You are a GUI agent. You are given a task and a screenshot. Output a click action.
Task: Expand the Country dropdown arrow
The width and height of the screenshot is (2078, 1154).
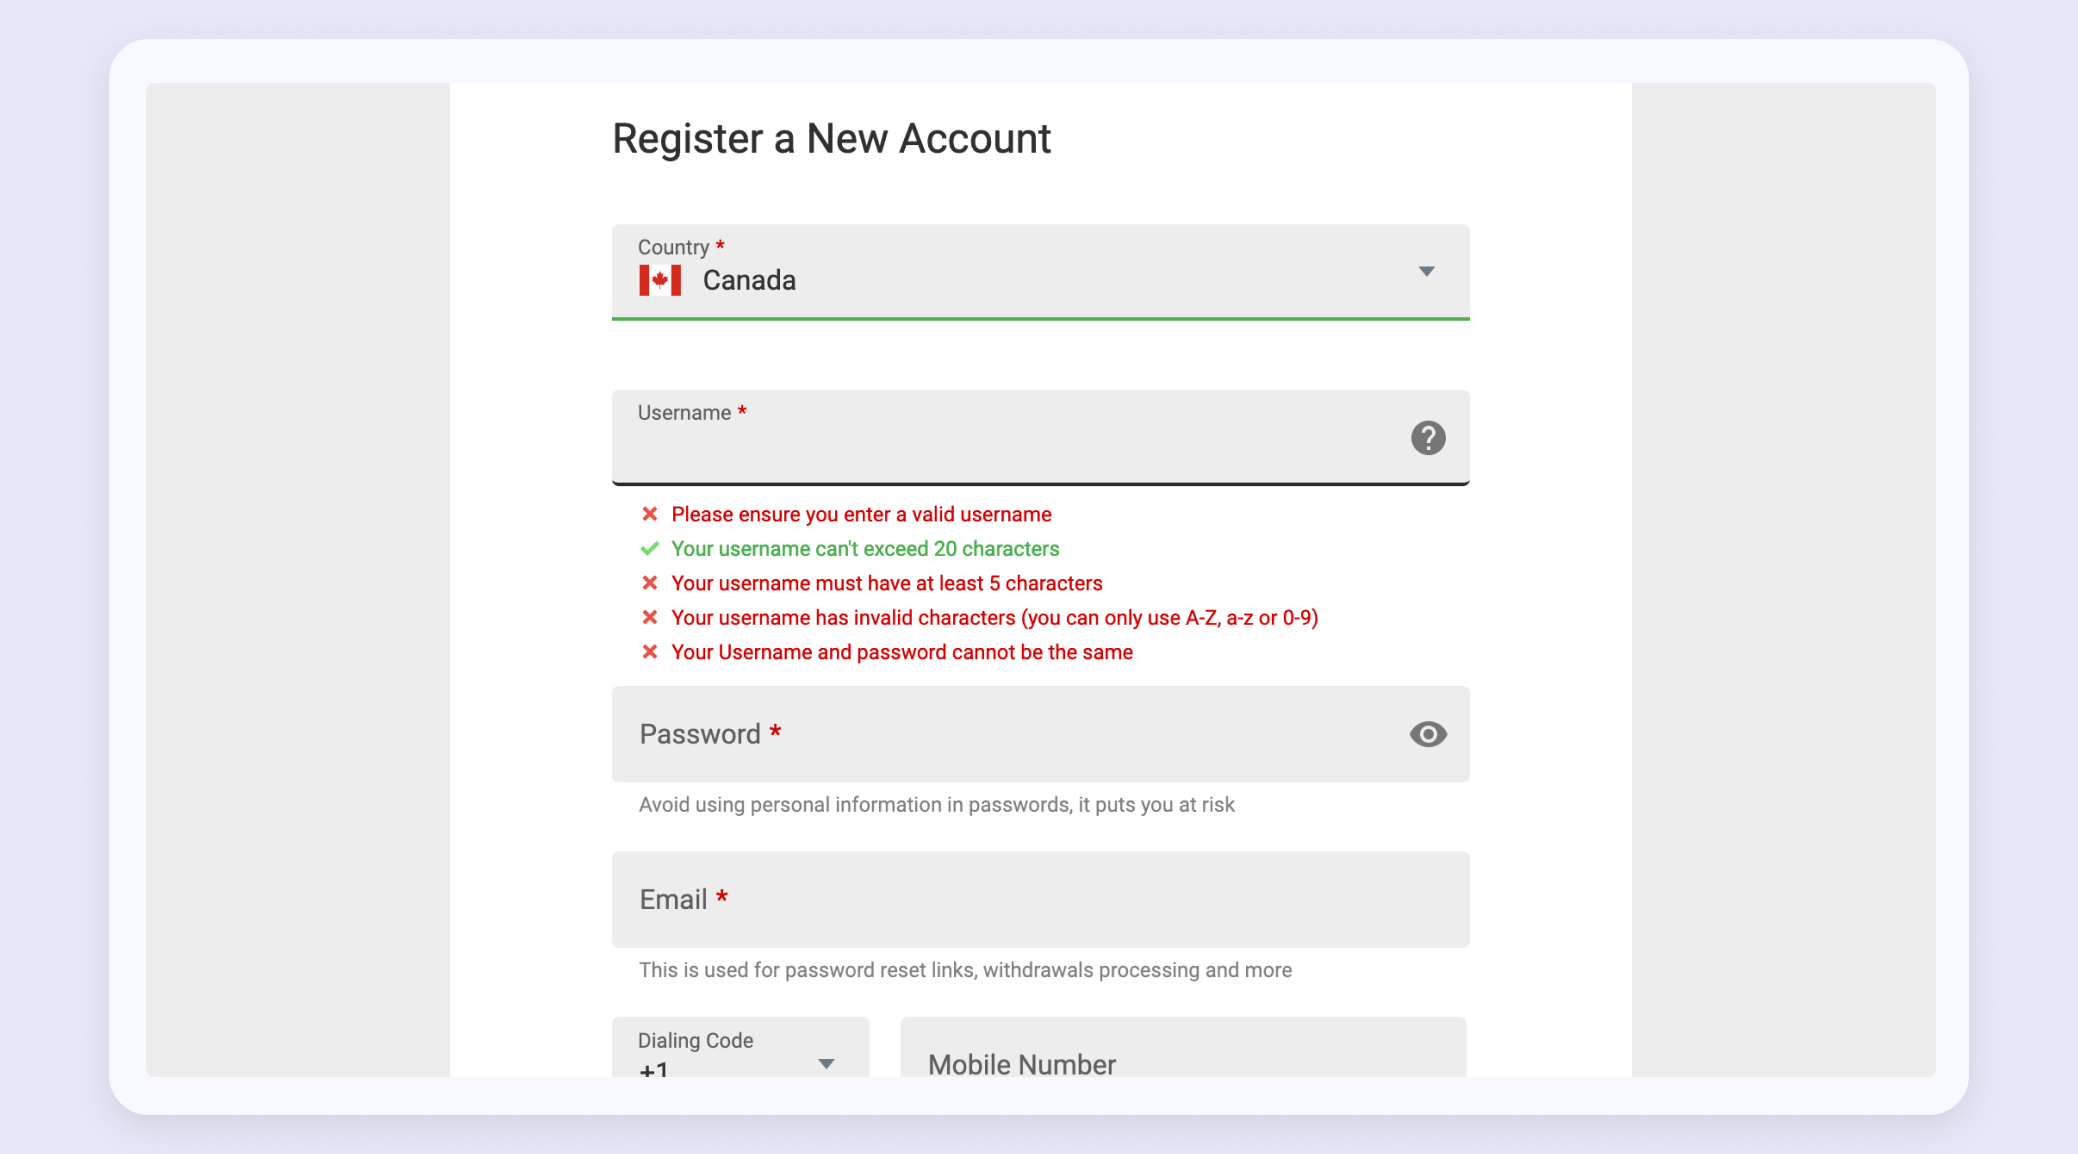click(x=1427, y=272)
